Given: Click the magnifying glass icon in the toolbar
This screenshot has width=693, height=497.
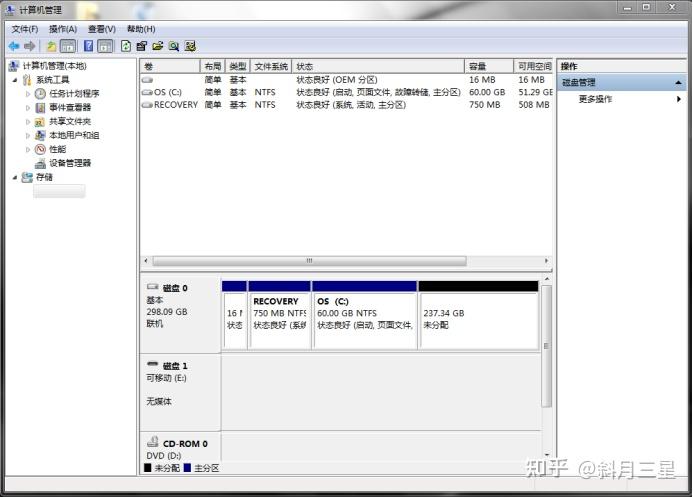Looking at the screenshot, I should pyautogui.click(x=174, y=46).
